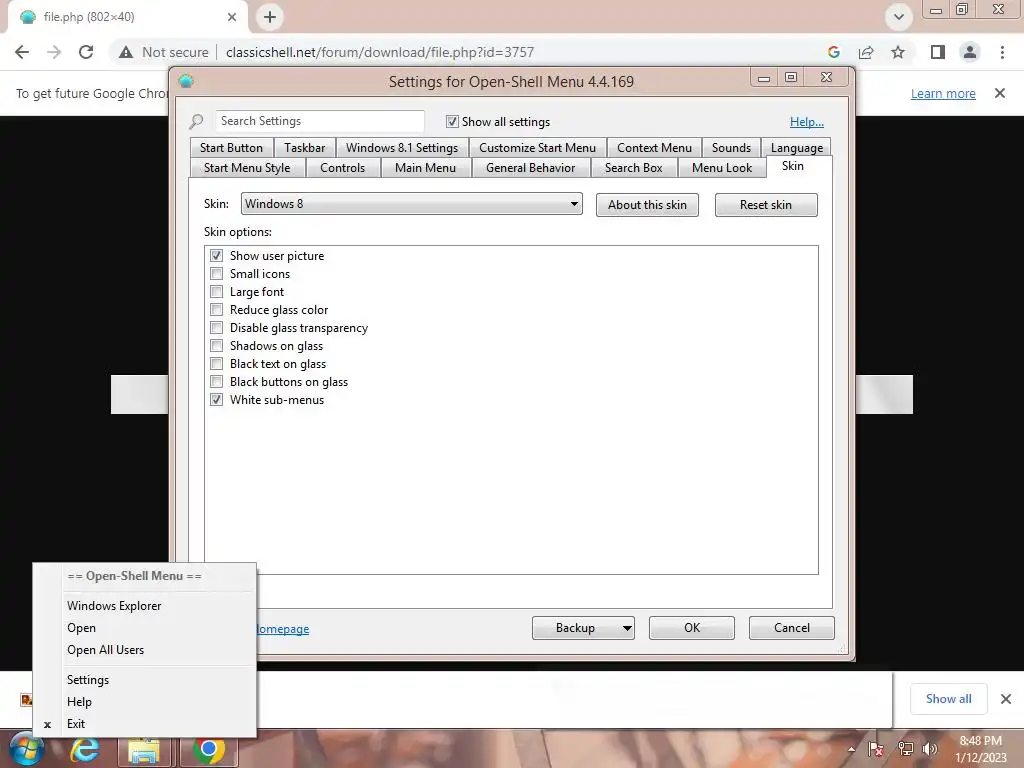Viewport: 1024px width, 768px height.
Task: Open the Customize Start Menu tab
Action: pos(537,148)
